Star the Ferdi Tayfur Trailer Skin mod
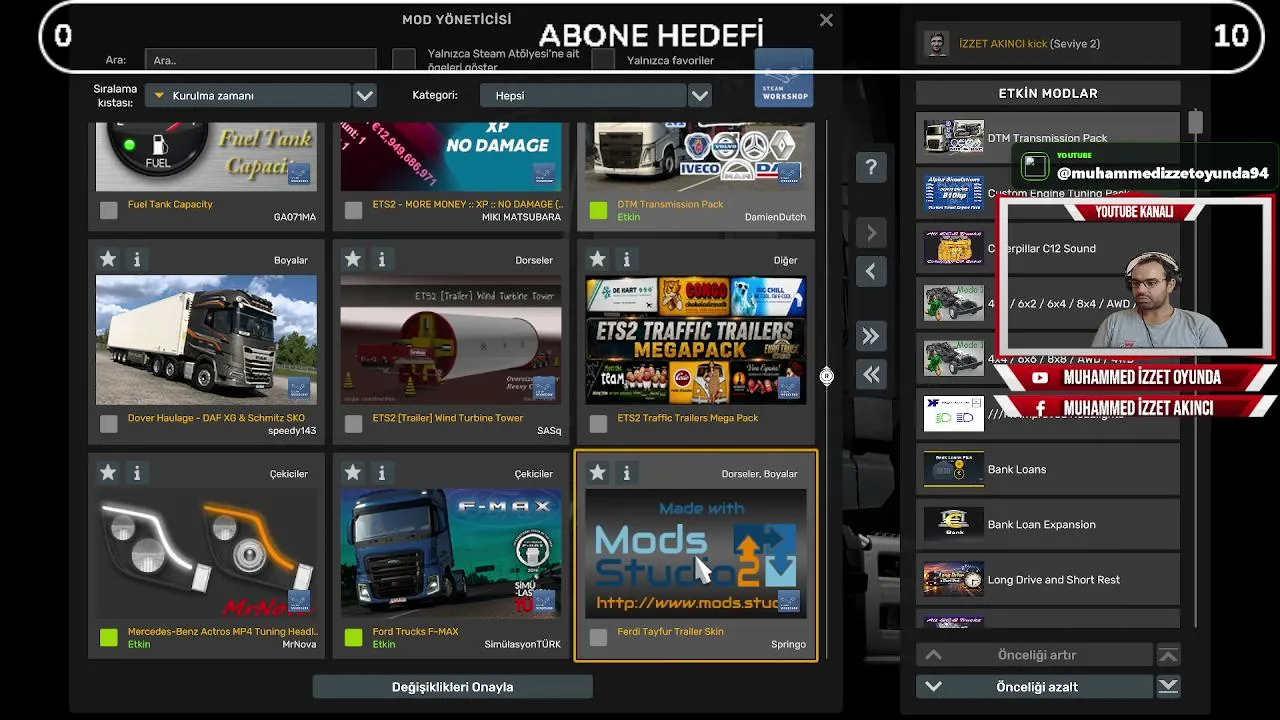 [x=598, y=473]
